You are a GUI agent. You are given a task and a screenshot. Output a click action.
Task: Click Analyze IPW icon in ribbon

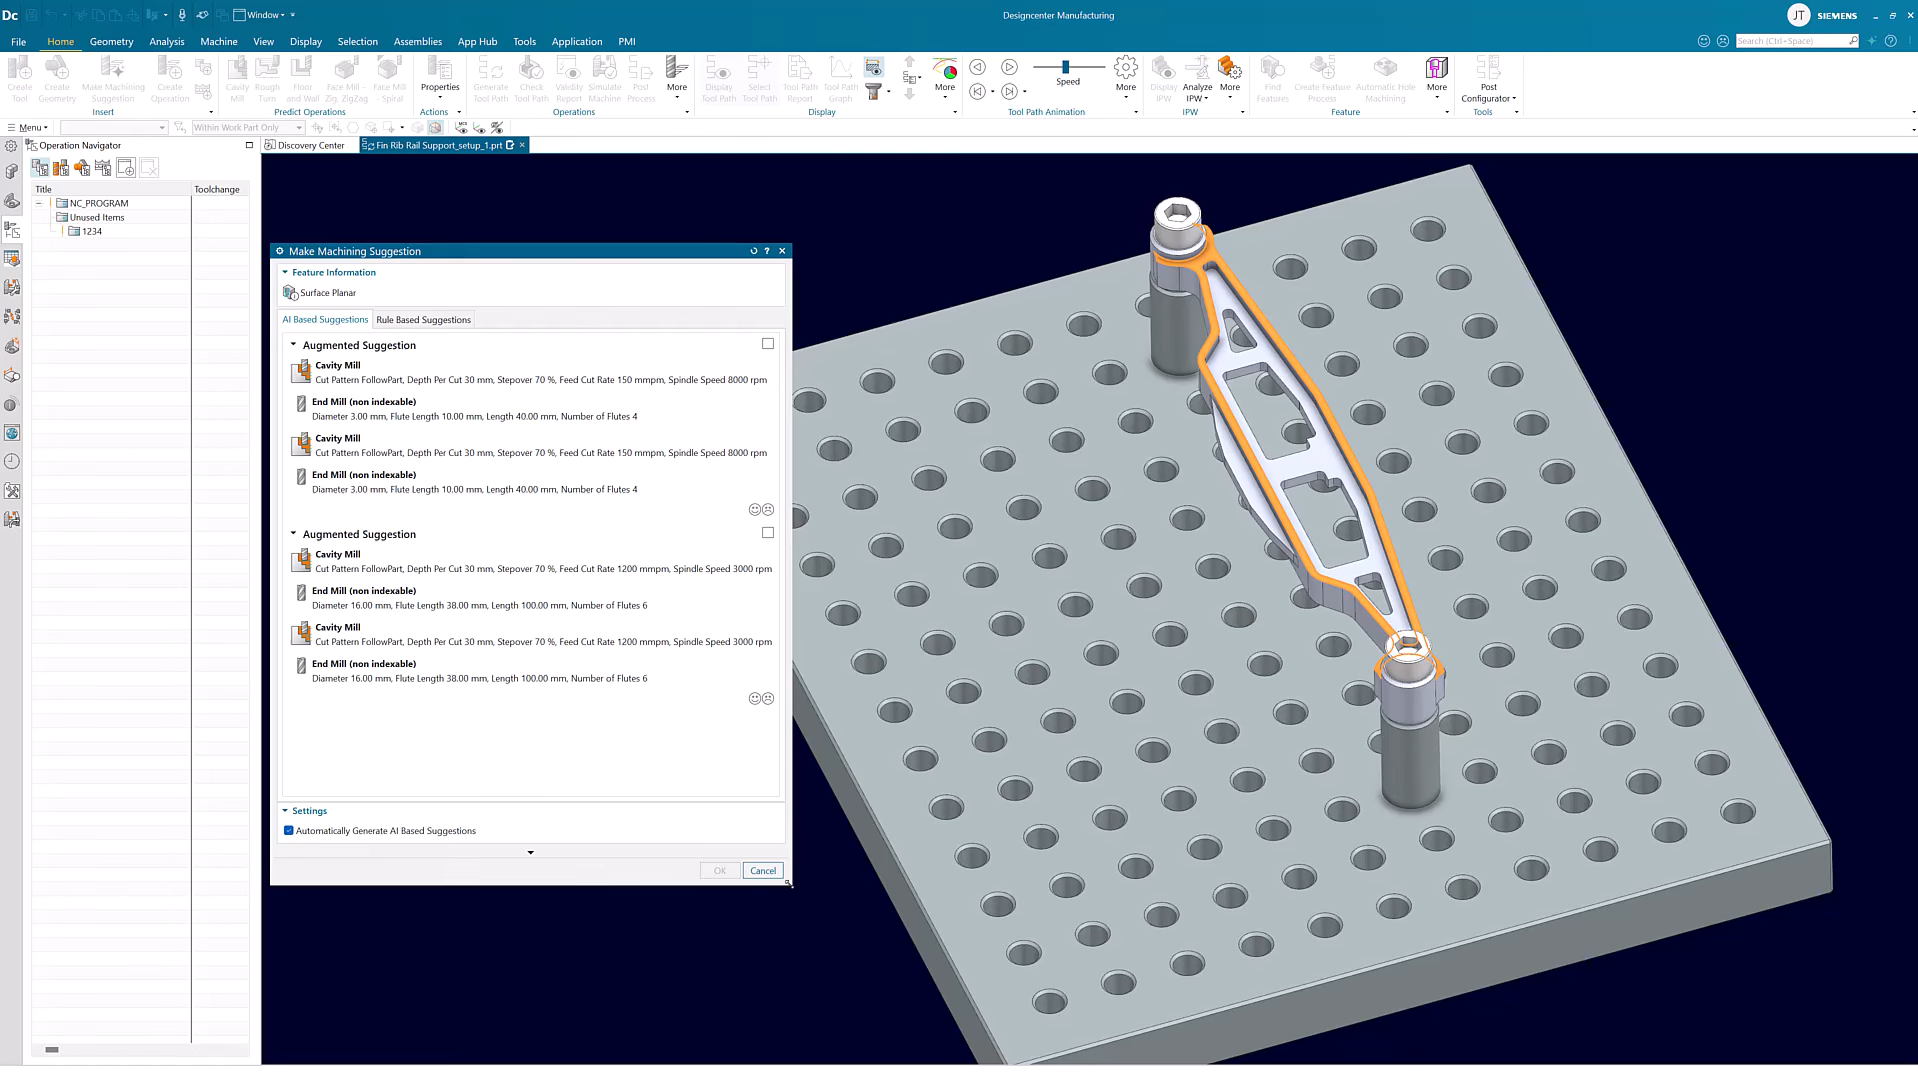[1197, 72]
